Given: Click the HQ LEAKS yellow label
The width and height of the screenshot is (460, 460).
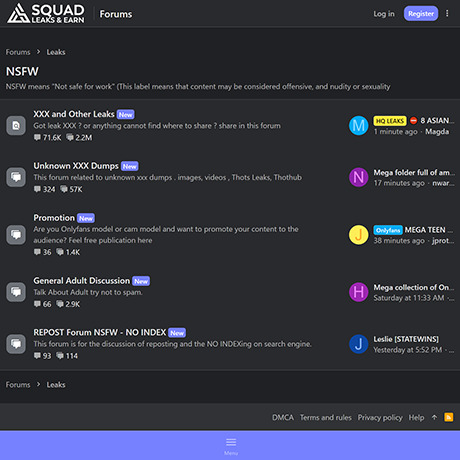Looking at the screenshot, I should coord(390,121).
